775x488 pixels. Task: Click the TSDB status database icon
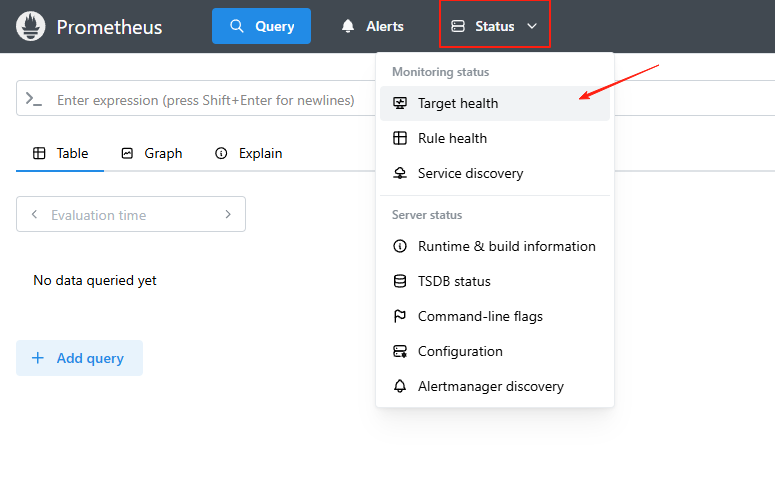pos(400,281)
